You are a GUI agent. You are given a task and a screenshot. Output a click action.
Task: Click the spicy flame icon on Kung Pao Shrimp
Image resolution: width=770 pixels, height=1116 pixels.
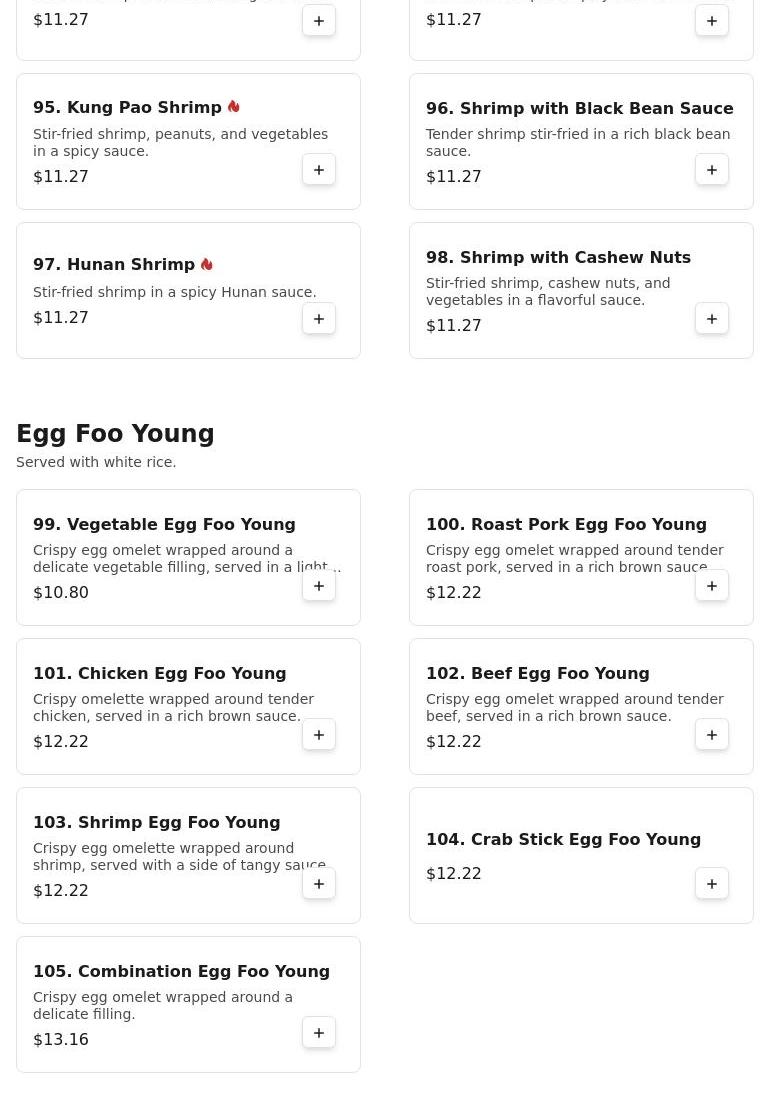(x=233, y=107)
